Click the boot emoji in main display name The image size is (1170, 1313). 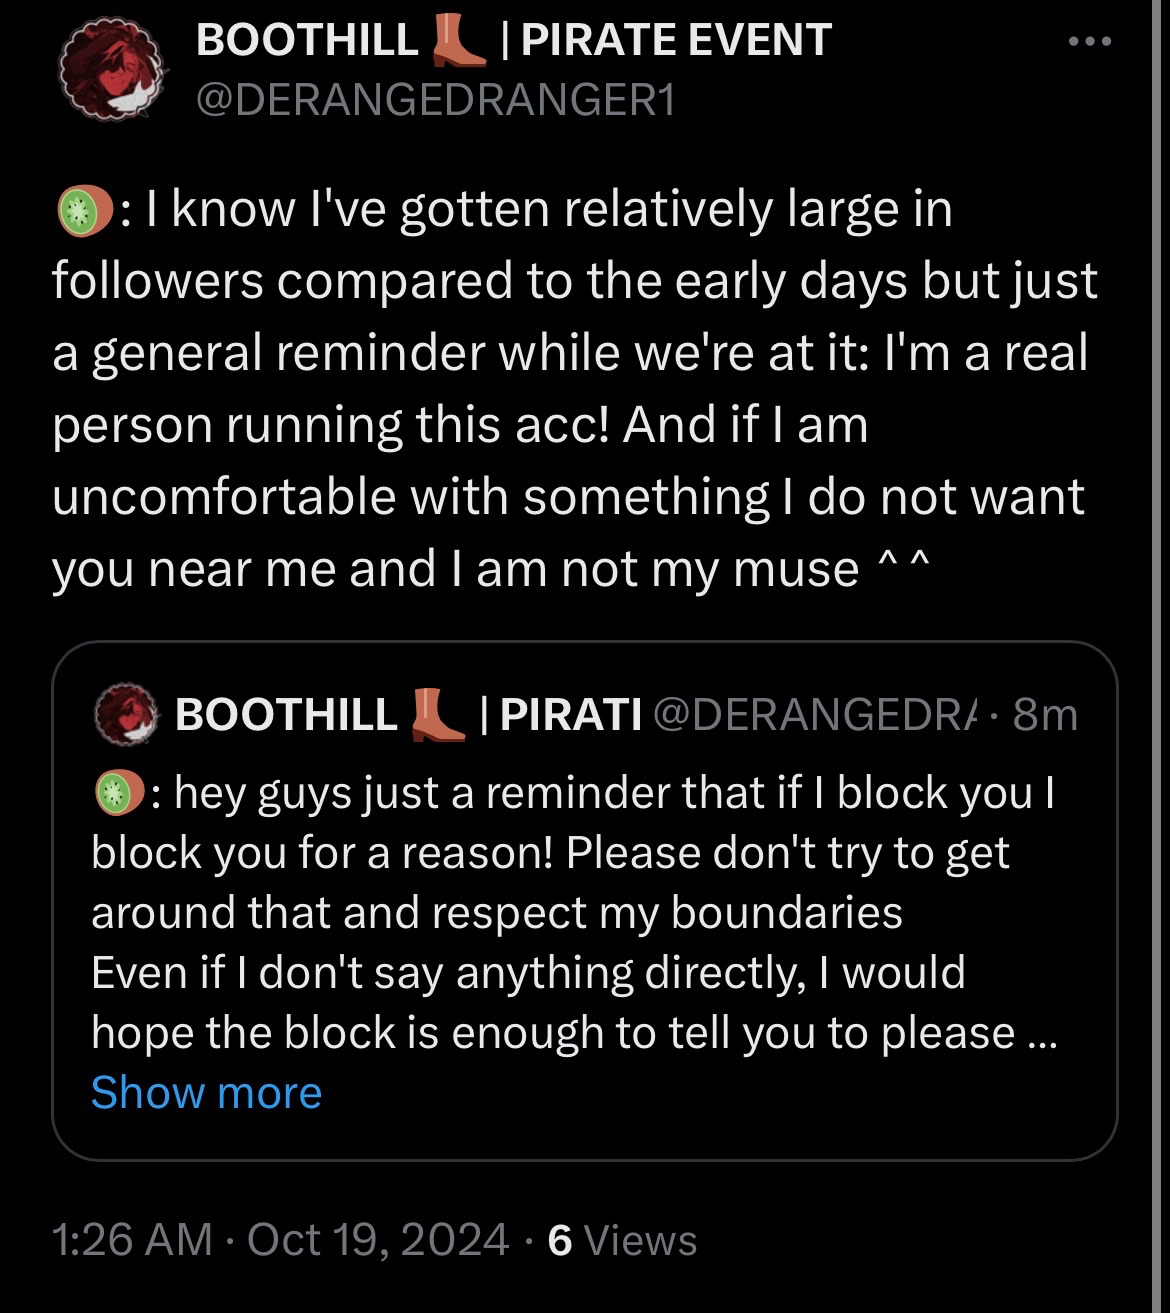(457, 40)
